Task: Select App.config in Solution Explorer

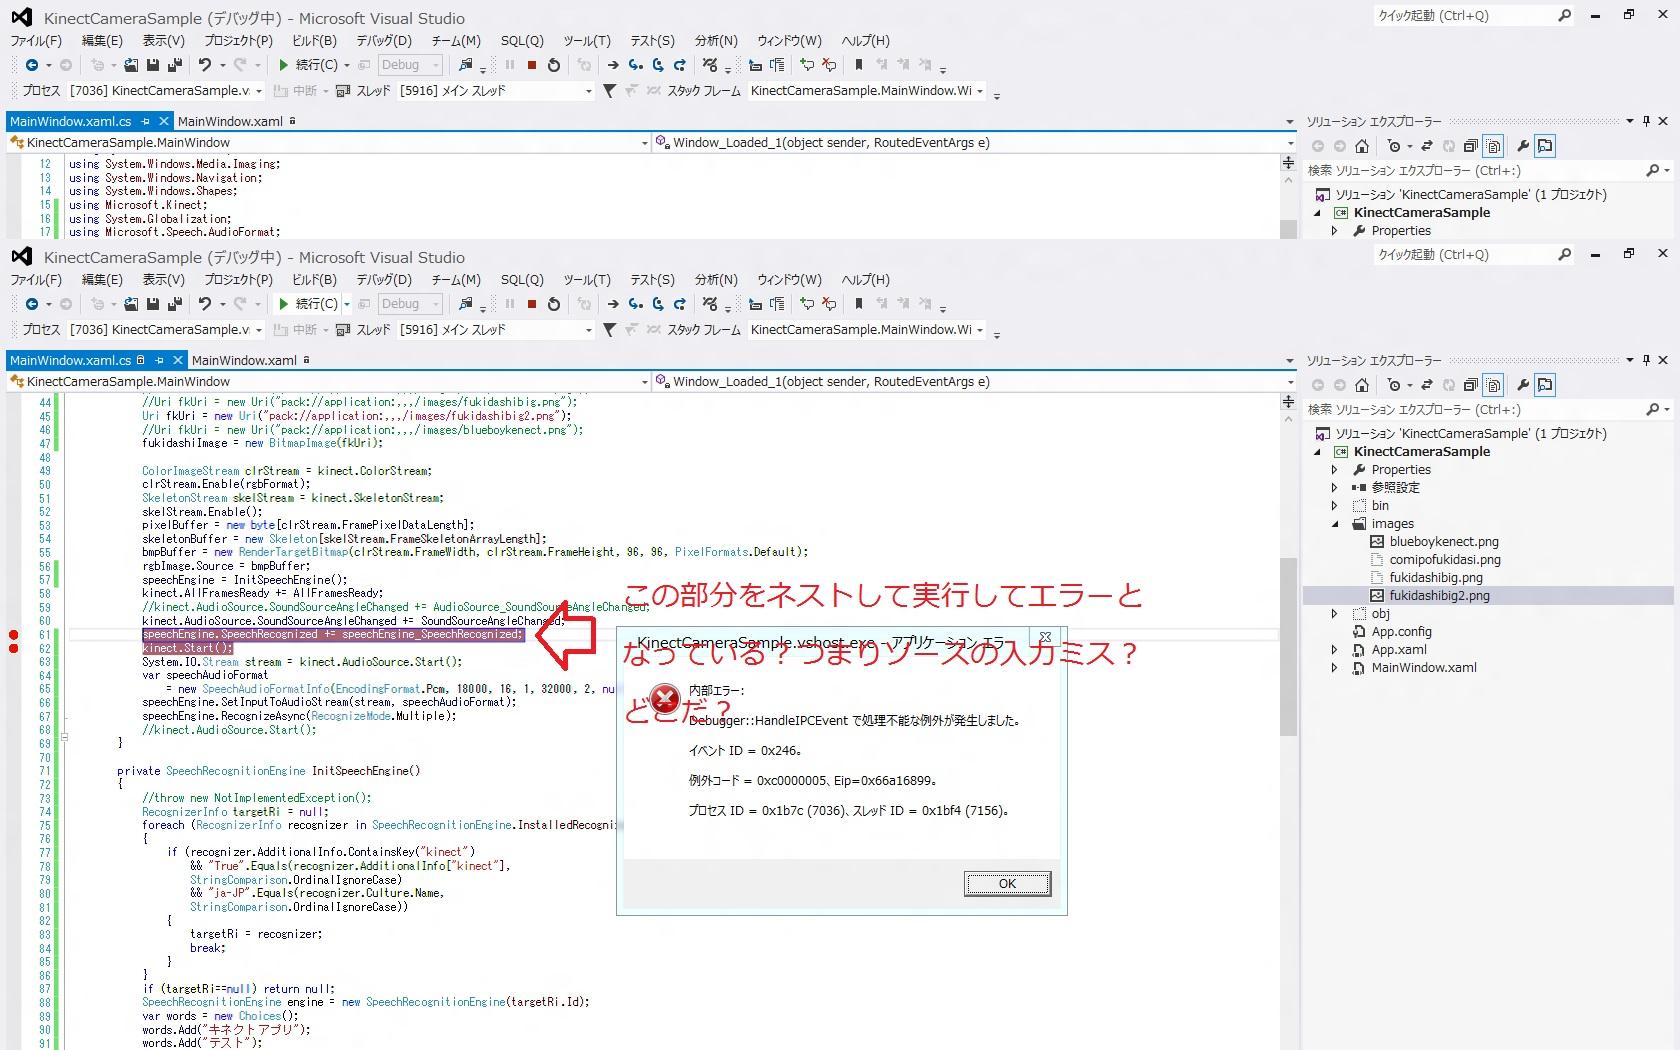Action: (1401, 632)
